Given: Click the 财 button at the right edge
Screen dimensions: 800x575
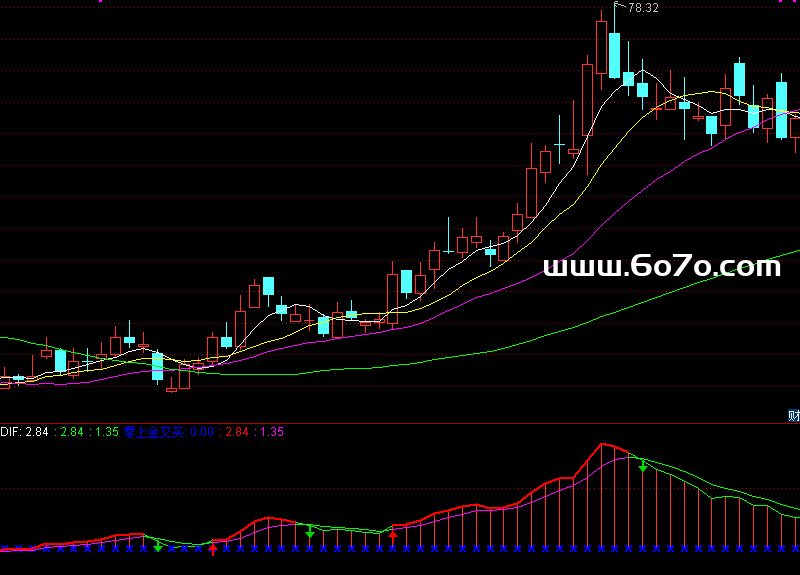Looking at the screenshot, I should [794, 415].
